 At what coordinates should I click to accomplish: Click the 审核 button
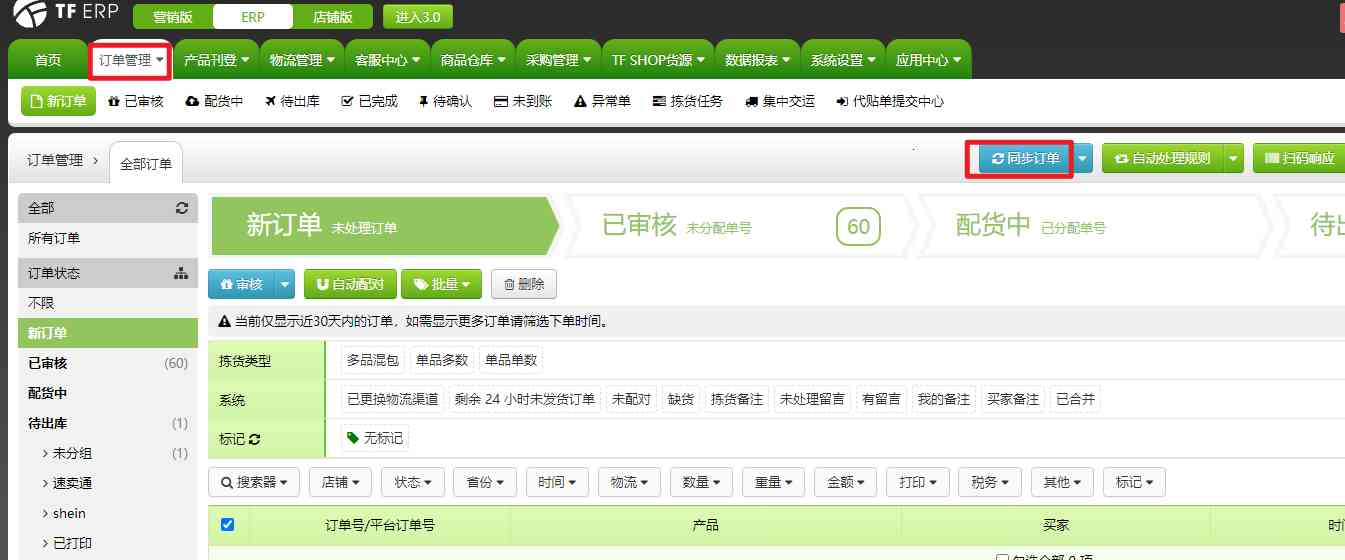pyautogui.click(x=241, y=284)
